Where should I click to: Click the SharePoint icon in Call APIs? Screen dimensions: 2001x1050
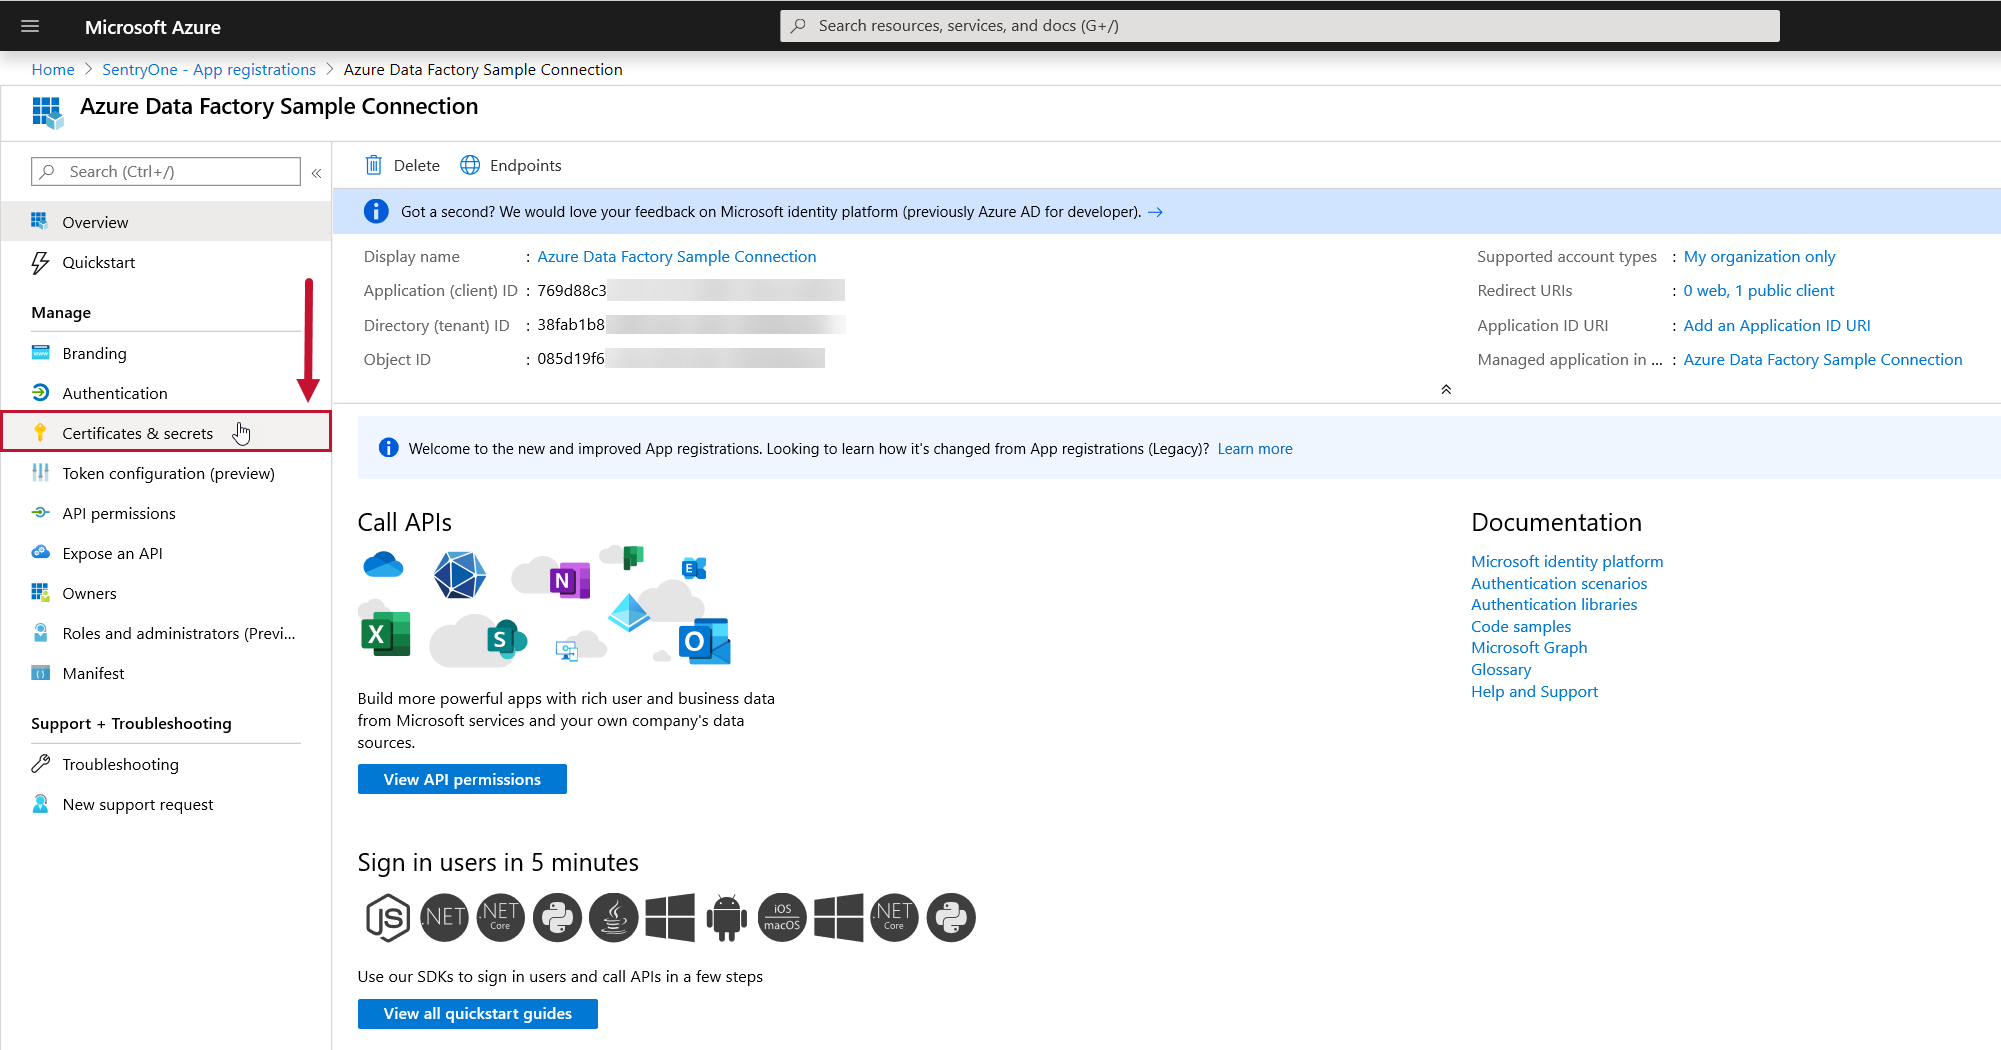(x=506, y=638)
